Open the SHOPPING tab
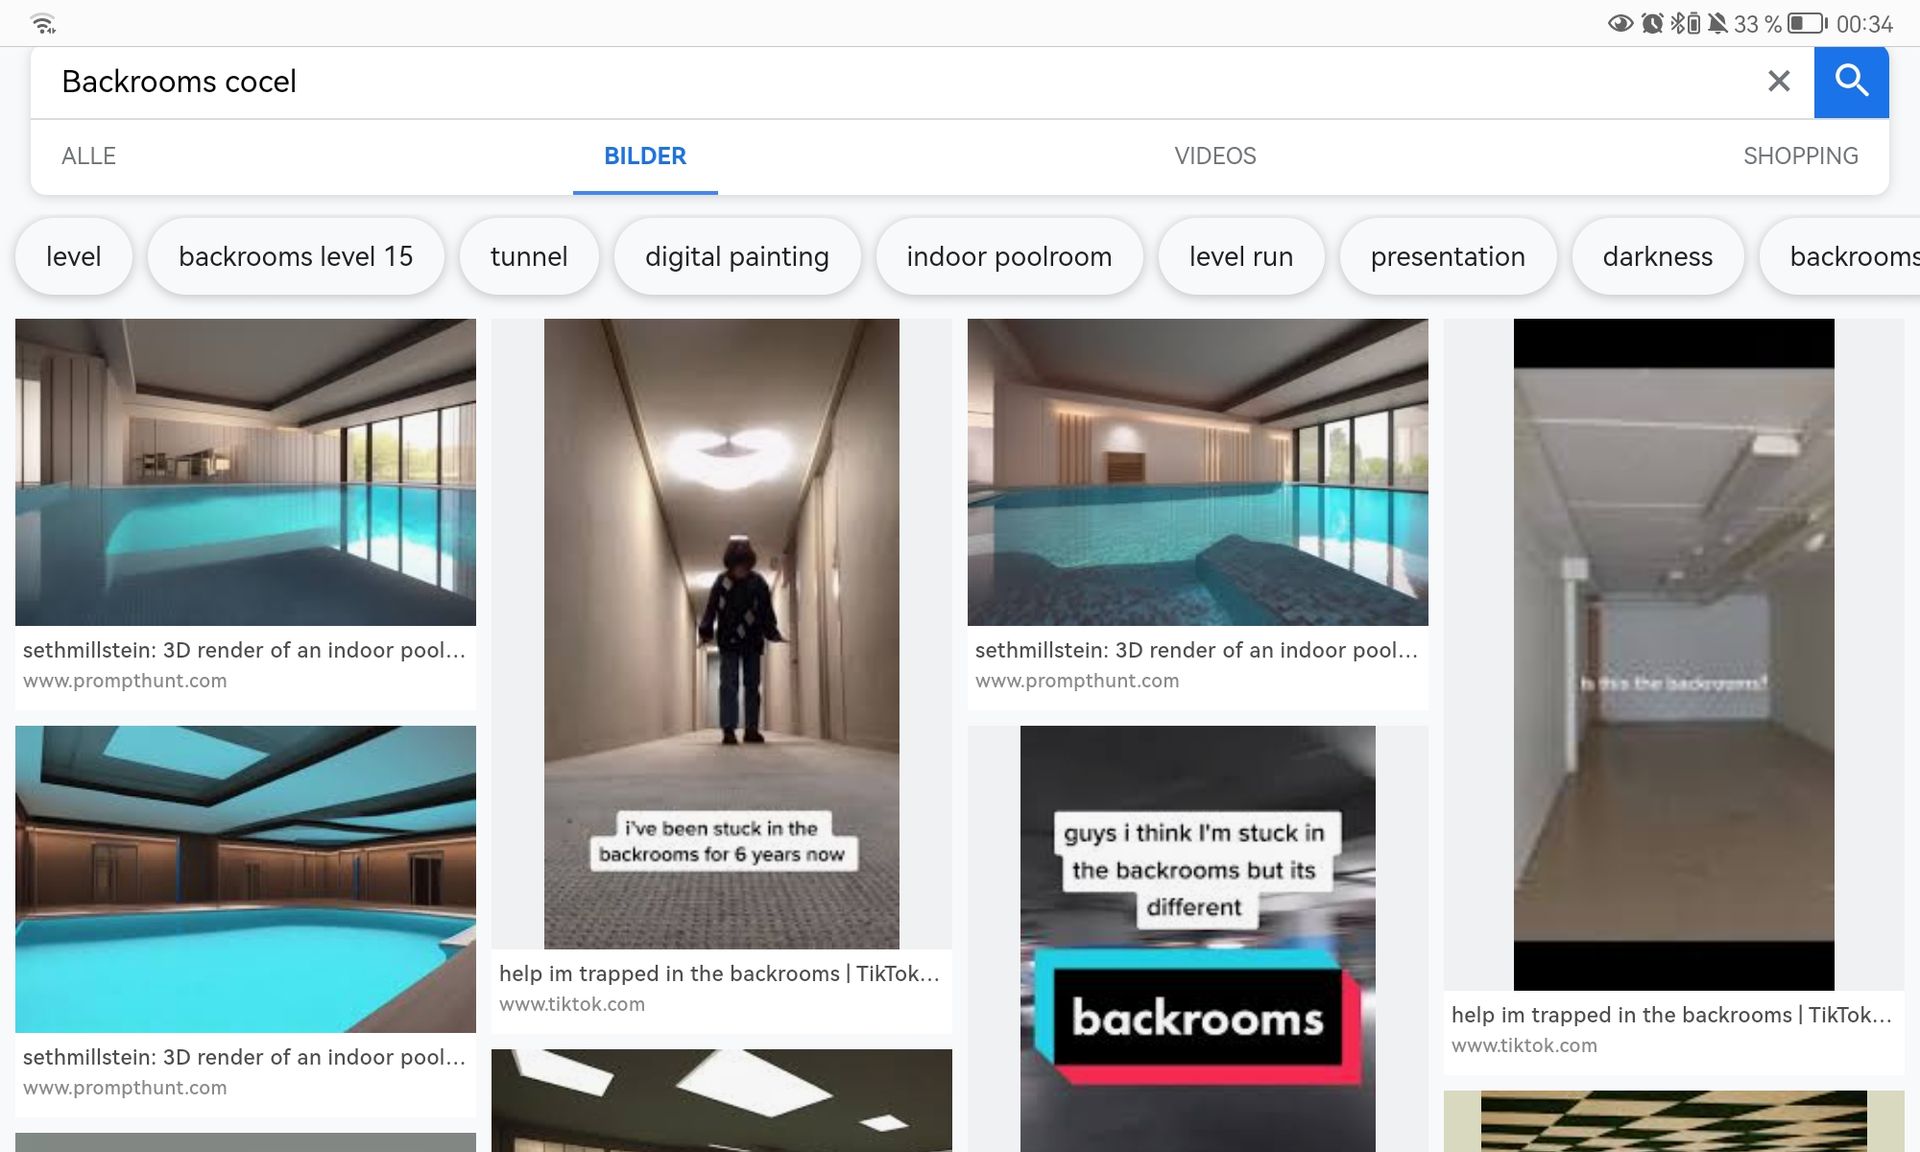 pyautogui.click(x=1800, y=156)
